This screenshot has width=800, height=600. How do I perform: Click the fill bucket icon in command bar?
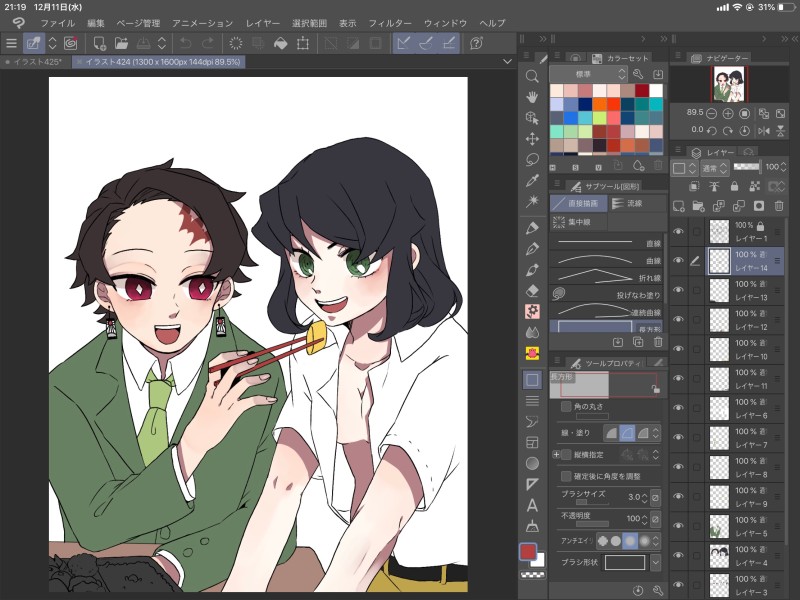280,43
